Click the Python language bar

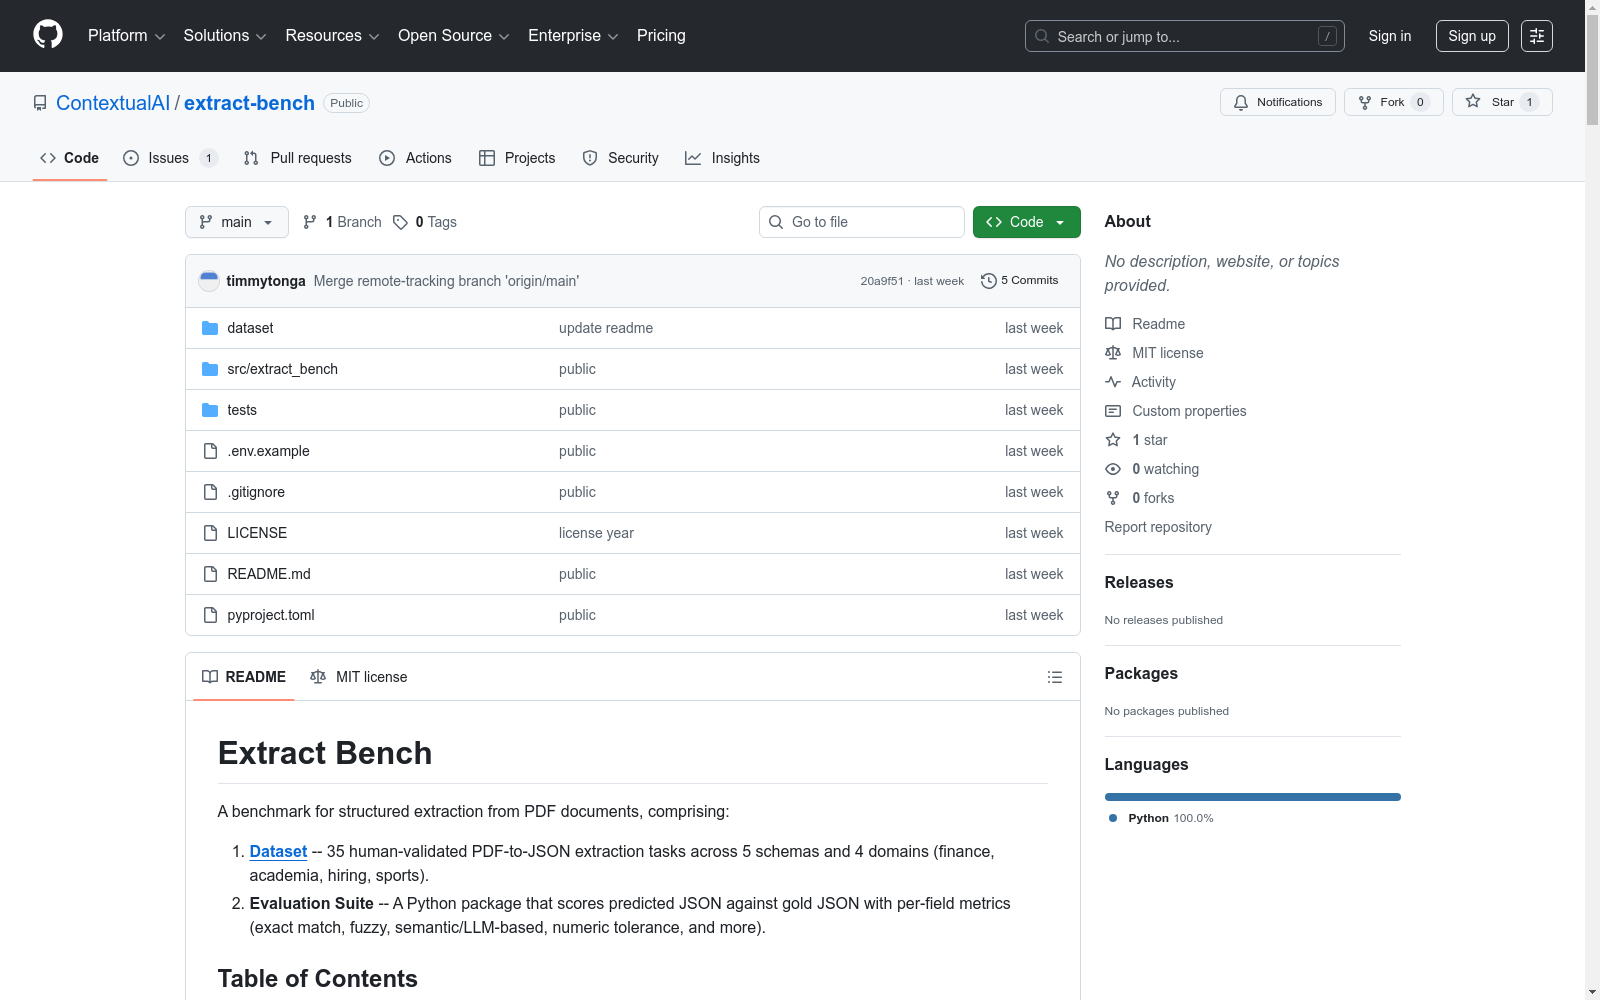[x=1253, y=797]
